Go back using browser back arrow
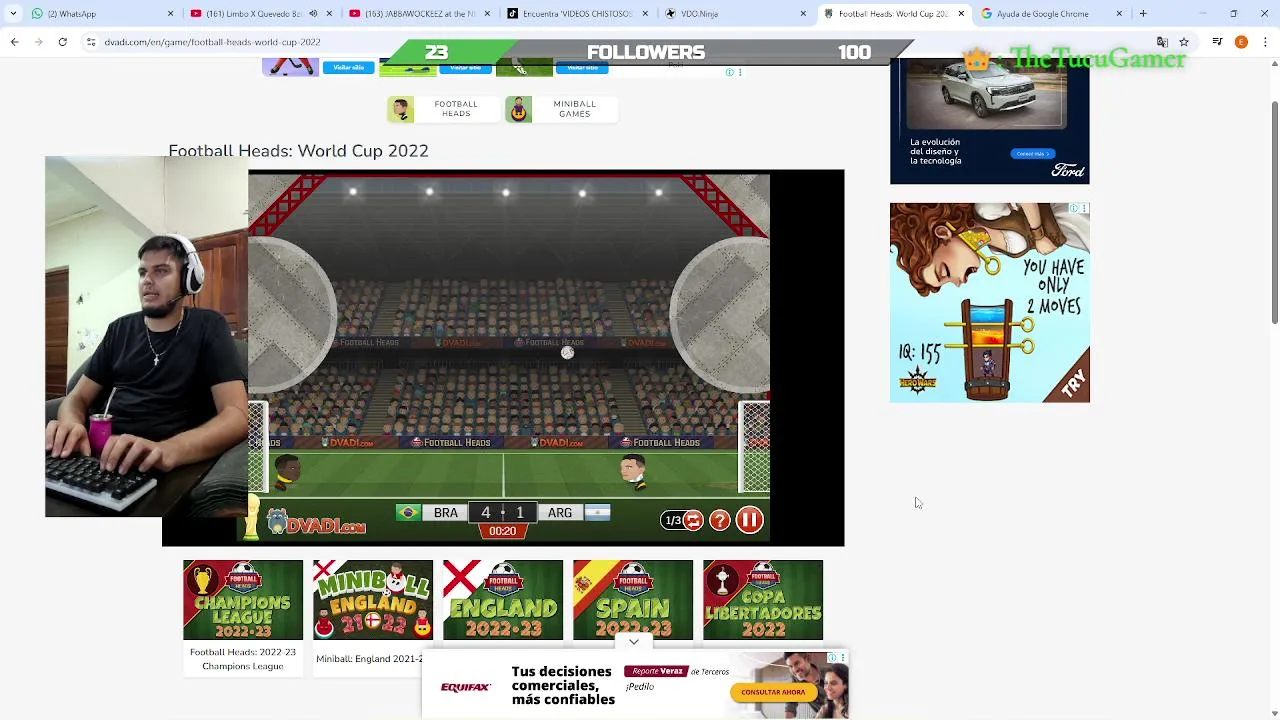Image resolution: width=1280 pixels, height=720 pixels. [x=14, y=42]
